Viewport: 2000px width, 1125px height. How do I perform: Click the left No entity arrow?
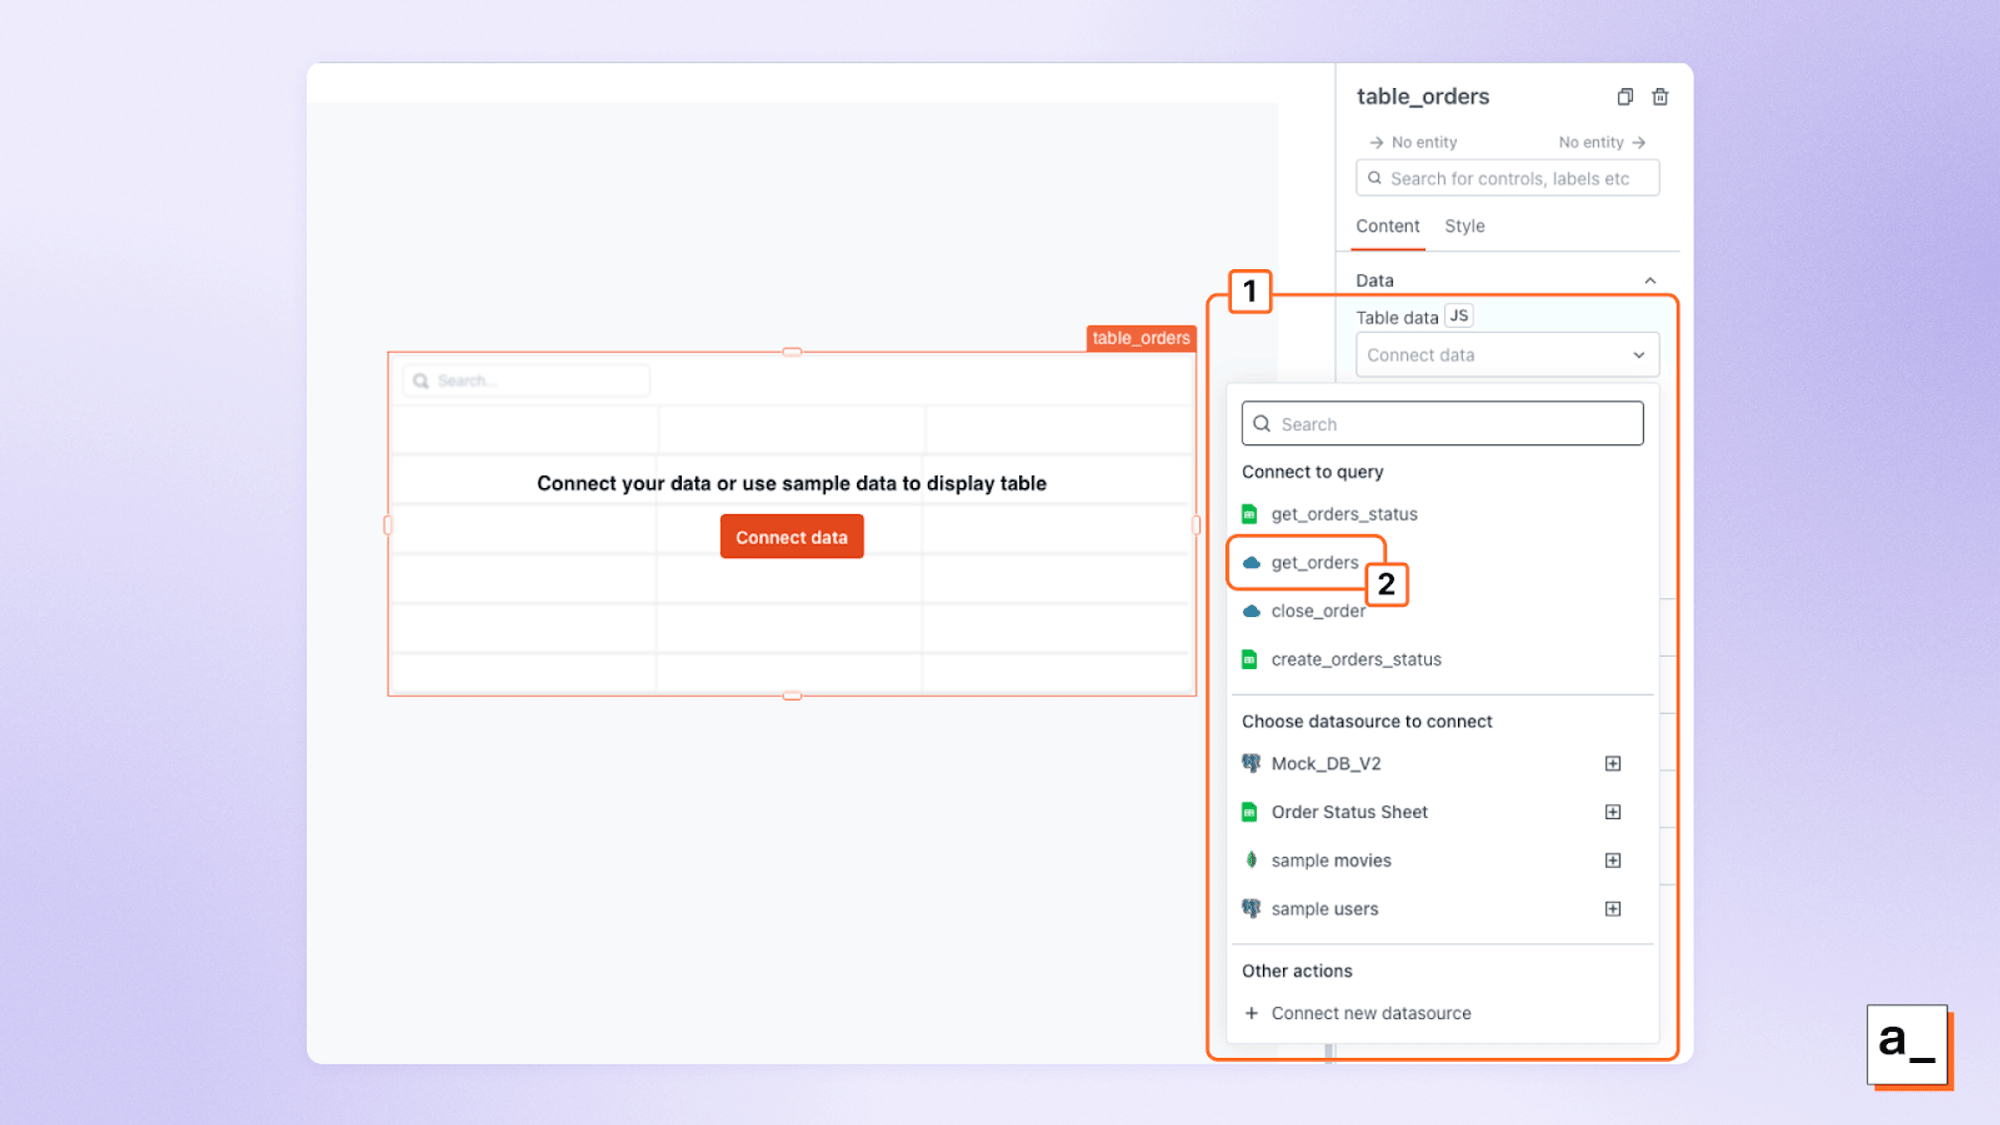(x=1377, y=142)
